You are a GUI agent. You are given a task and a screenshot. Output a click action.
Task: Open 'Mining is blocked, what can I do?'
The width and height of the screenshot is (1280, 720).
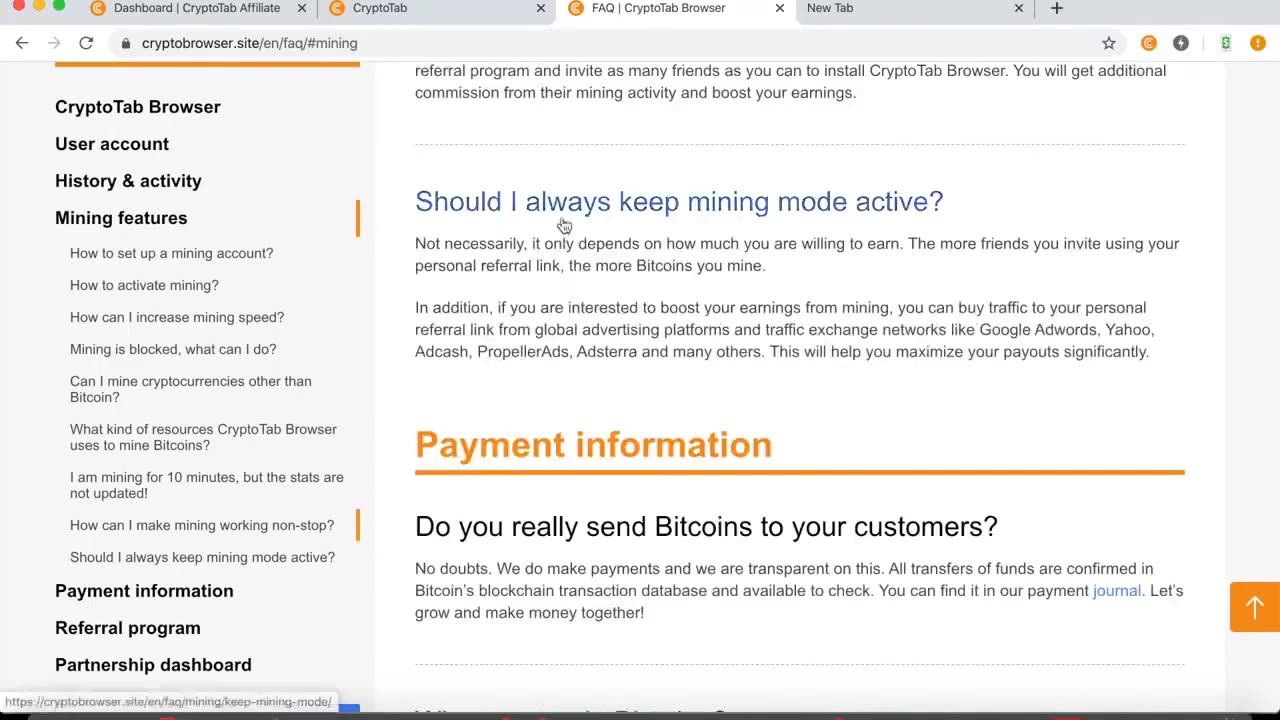(173, 349)
